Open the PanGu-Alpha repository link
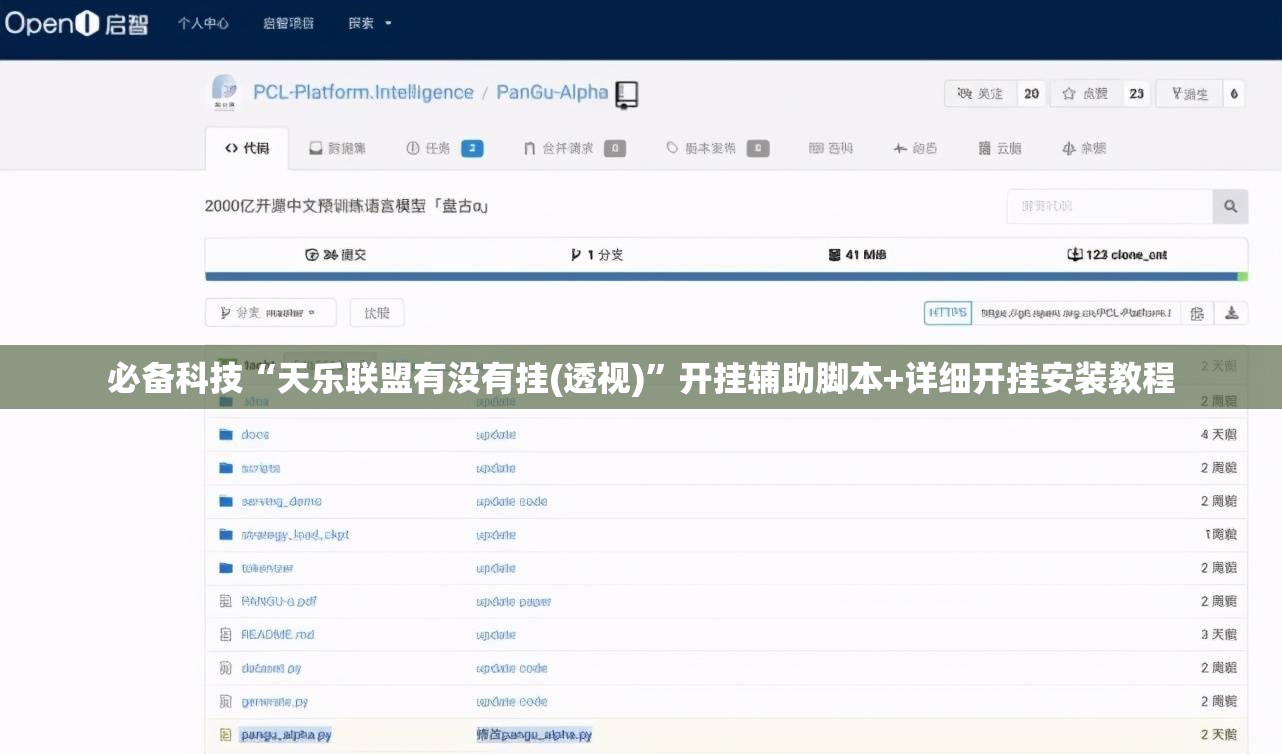 (x=552, y=93)
